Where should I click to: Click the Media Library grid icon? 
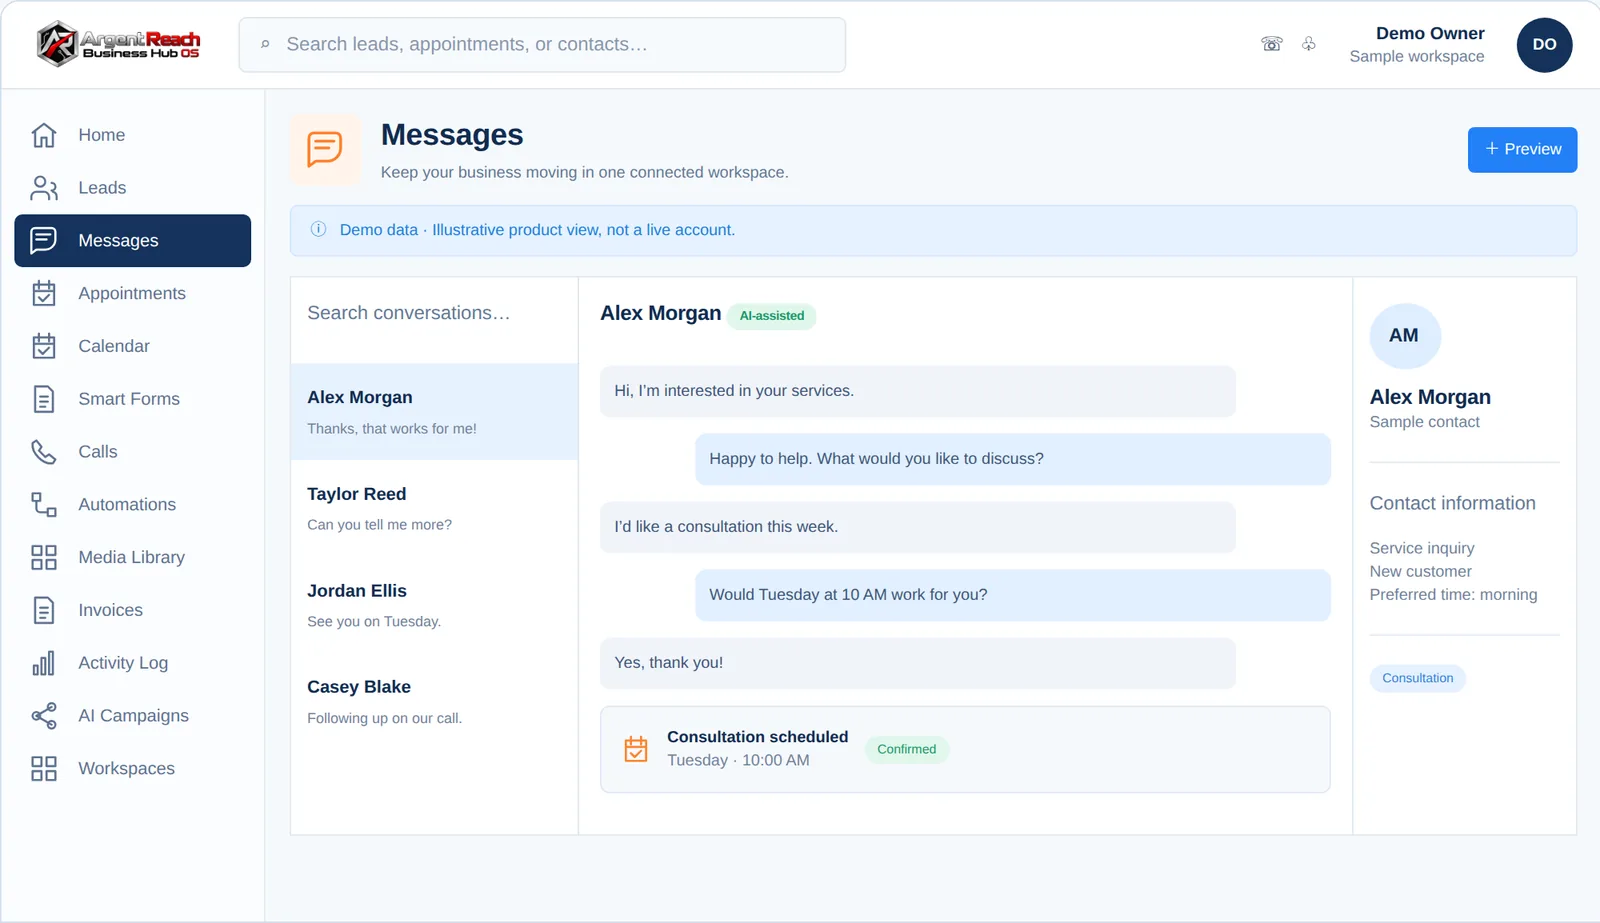point(44,557)
